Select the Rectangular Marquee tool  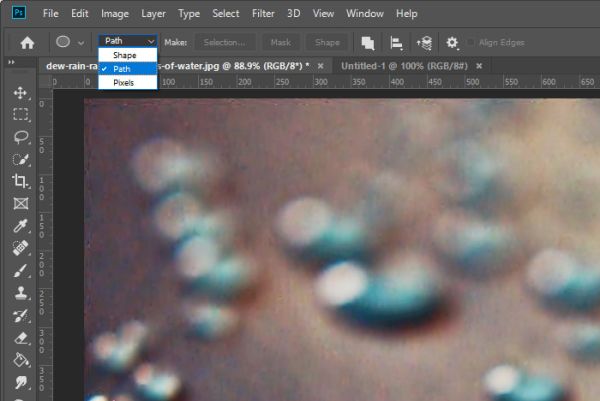(20, 114)
